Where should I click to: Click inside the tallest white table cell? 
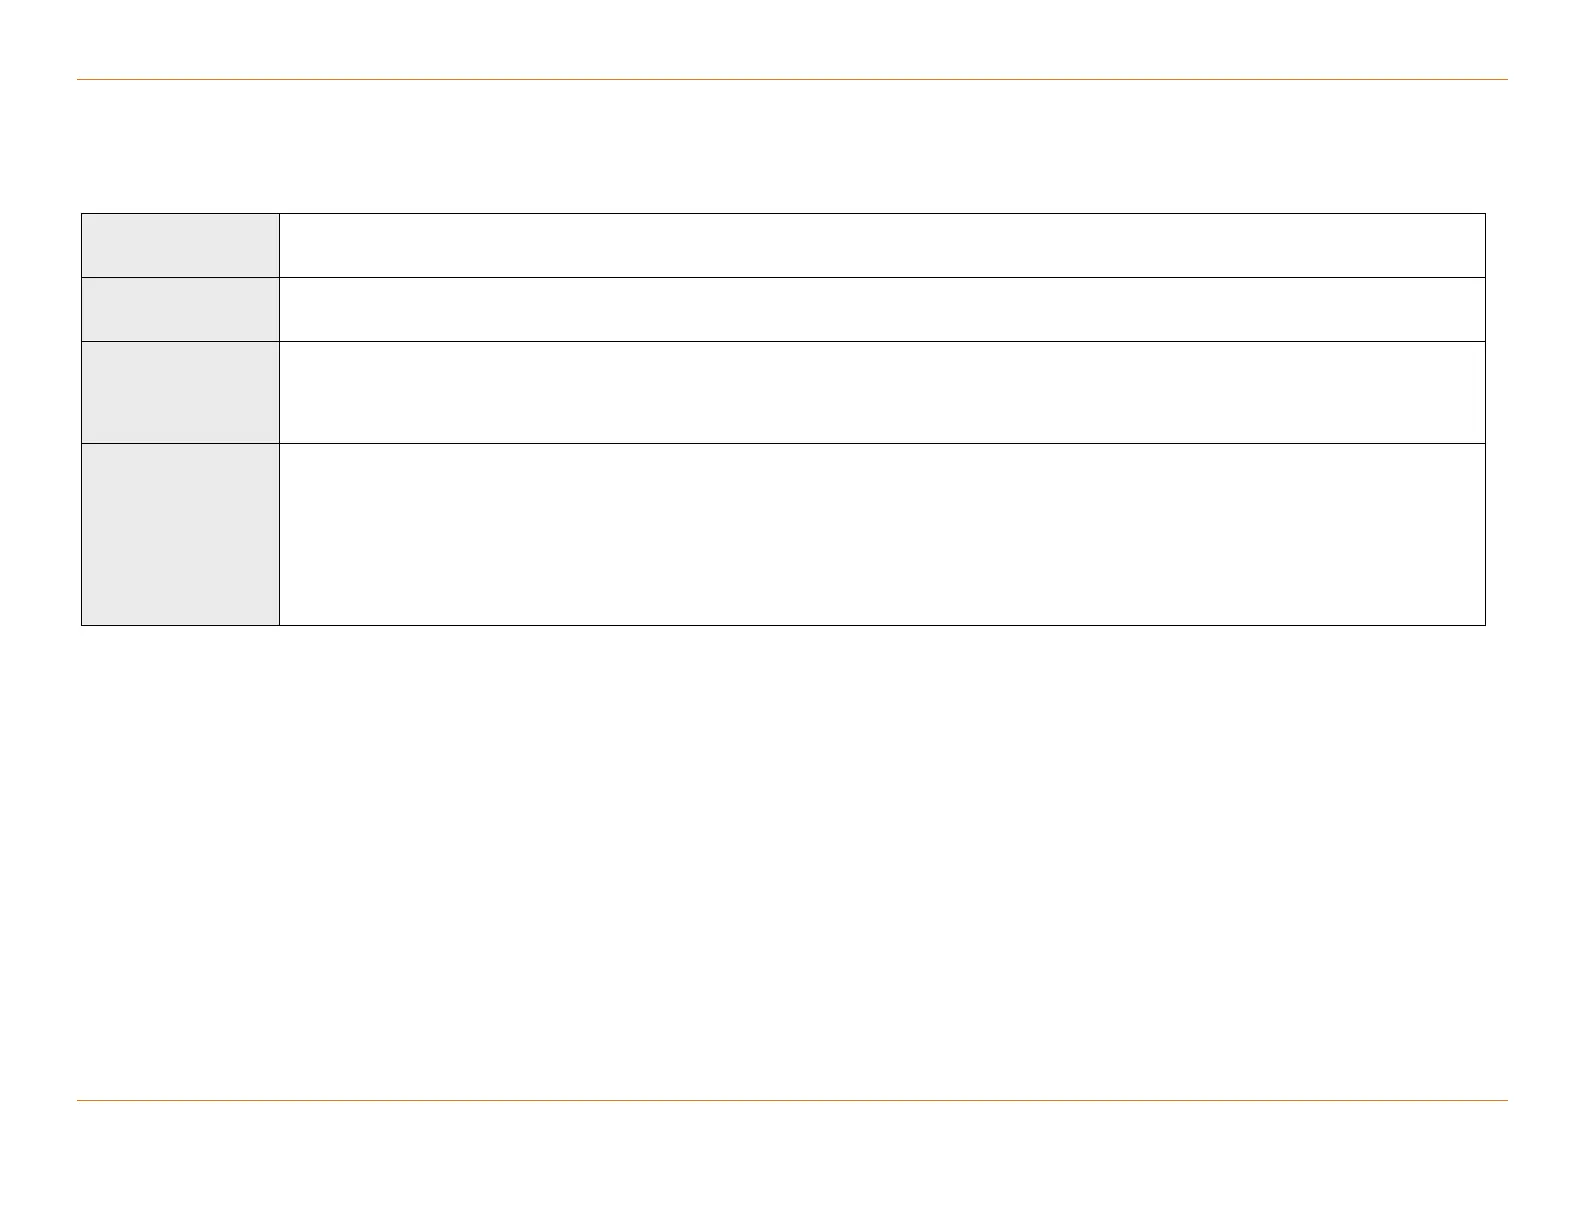(882, 534)
